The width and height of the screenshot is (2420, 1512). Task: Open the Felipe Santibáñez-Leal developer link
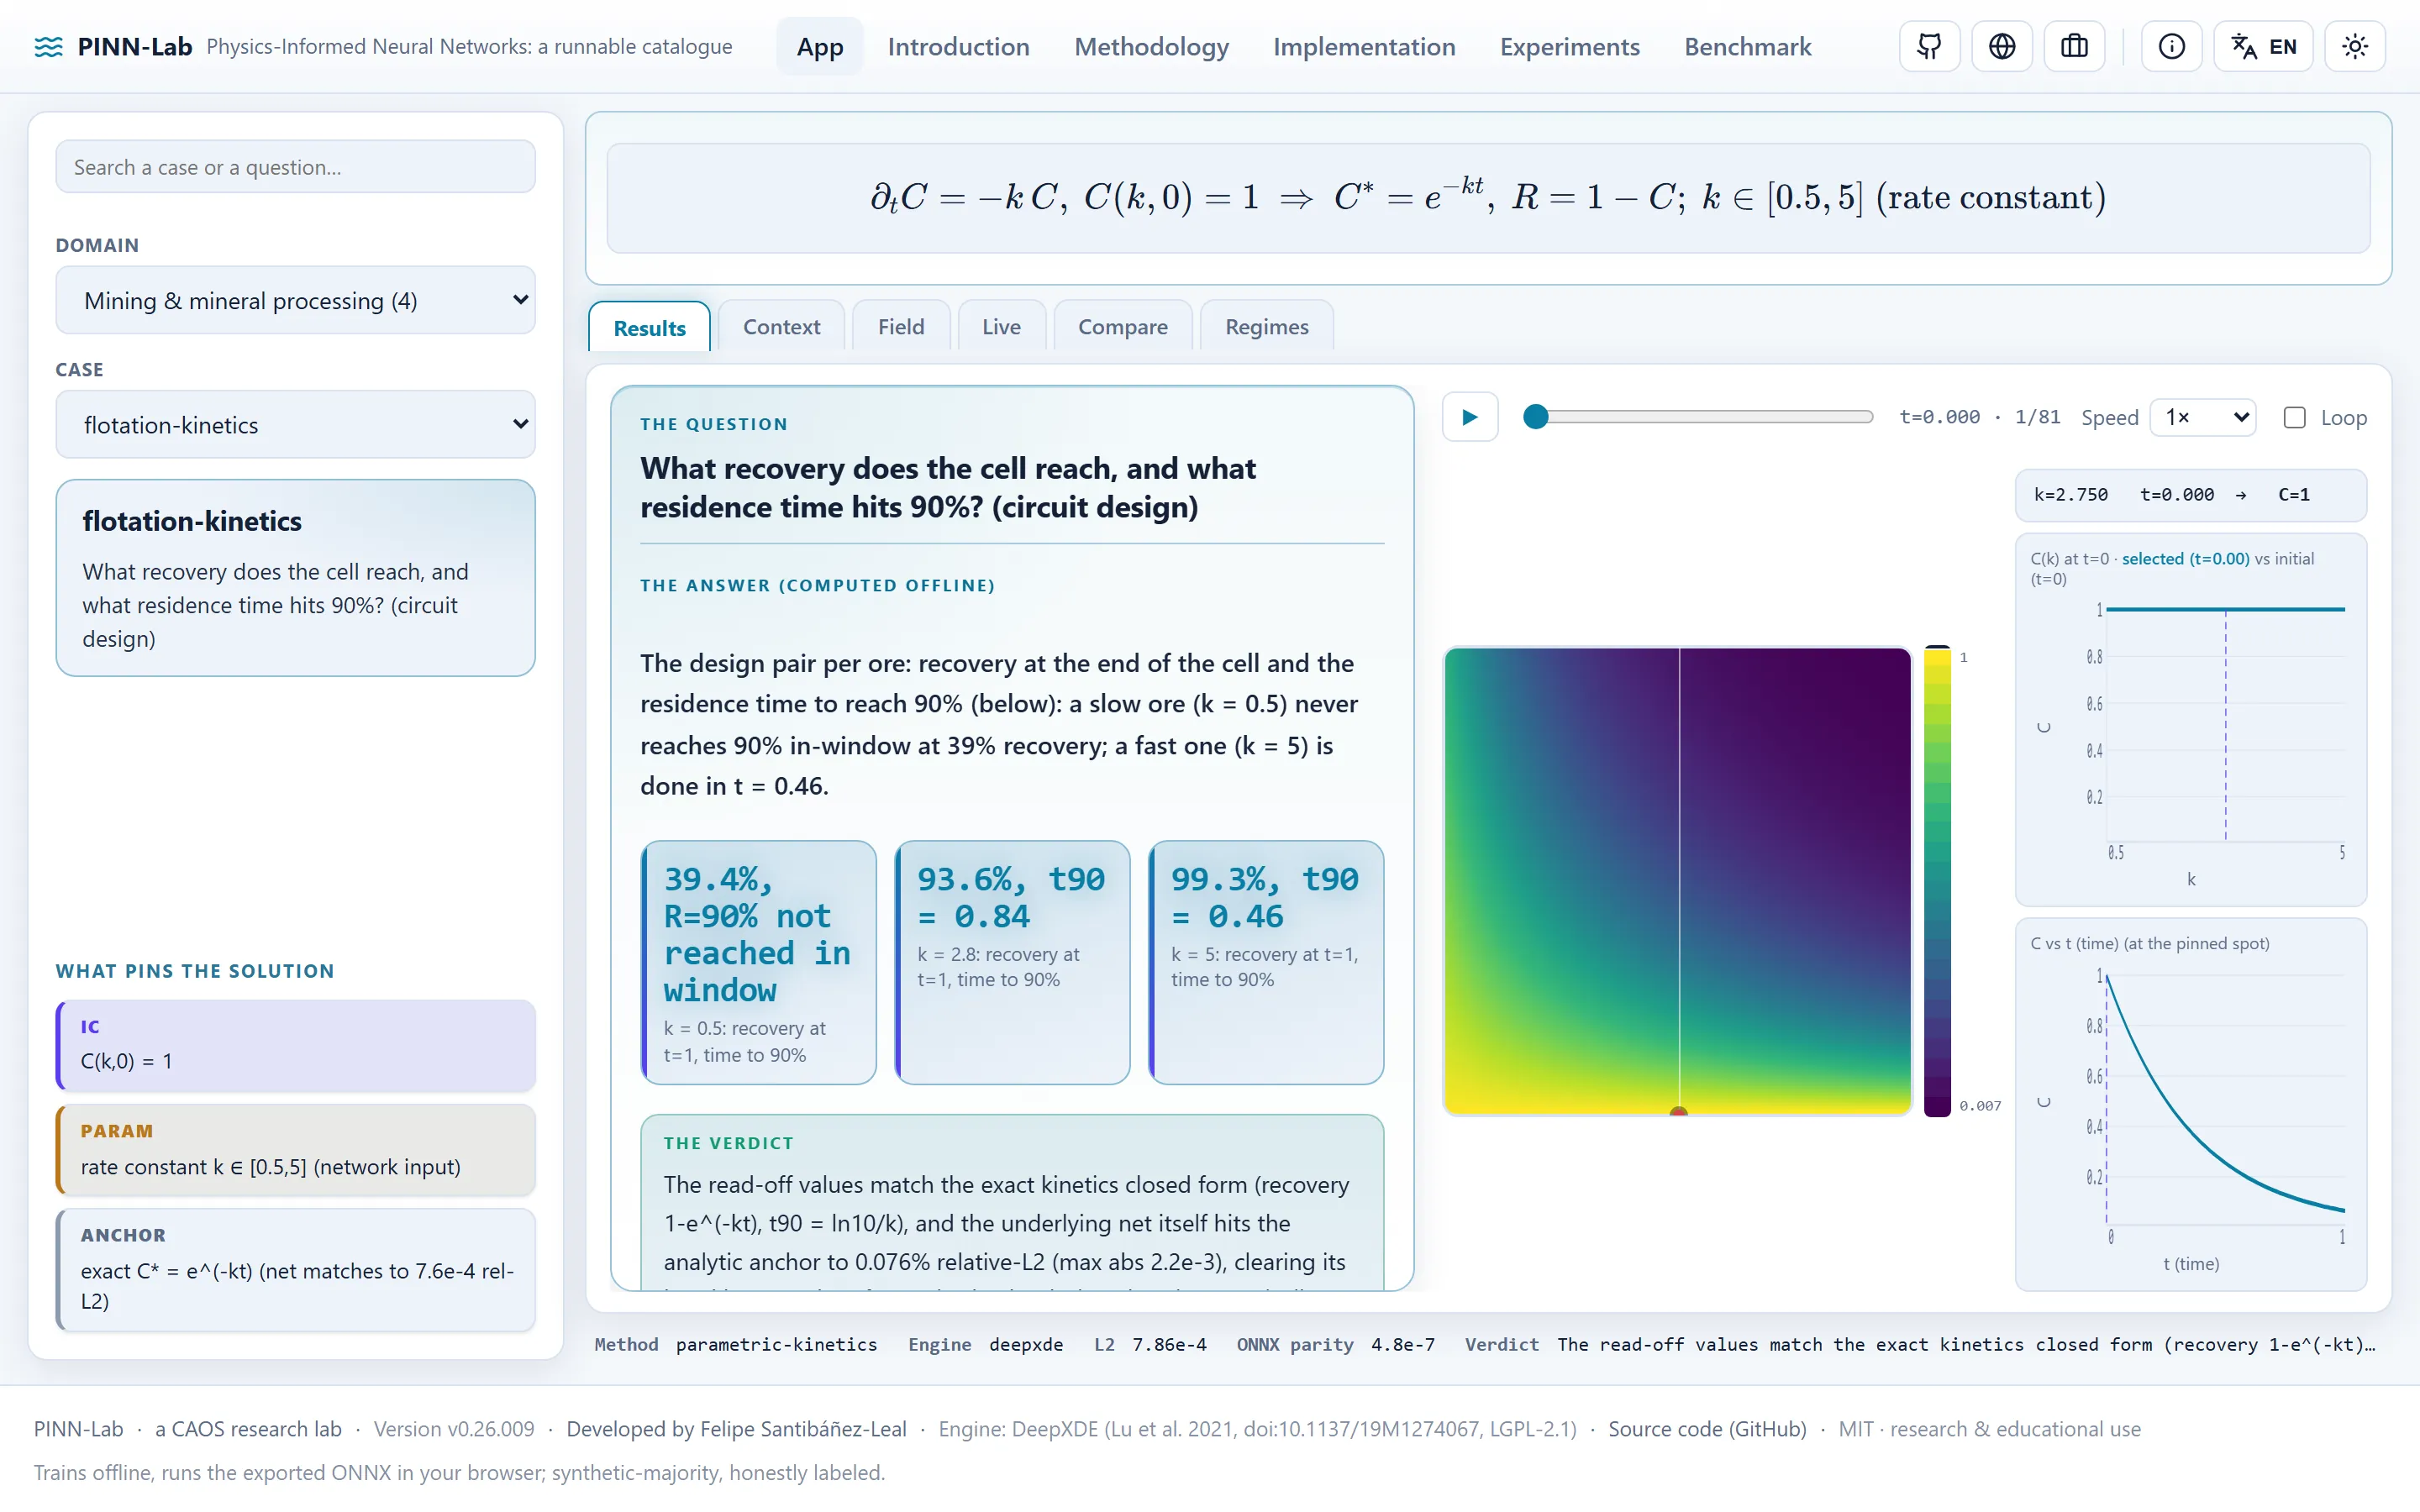(x=736, y=1429)
